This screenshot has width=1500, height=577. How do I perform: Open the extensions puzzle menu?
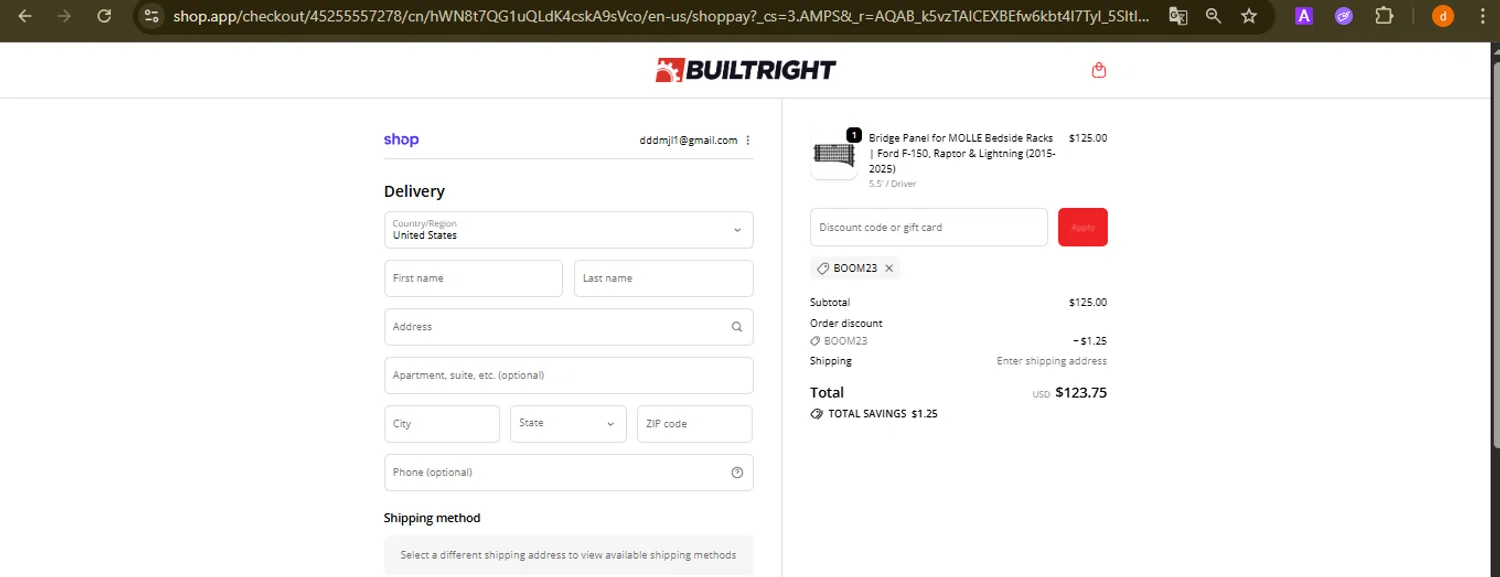coord(1384,16)
